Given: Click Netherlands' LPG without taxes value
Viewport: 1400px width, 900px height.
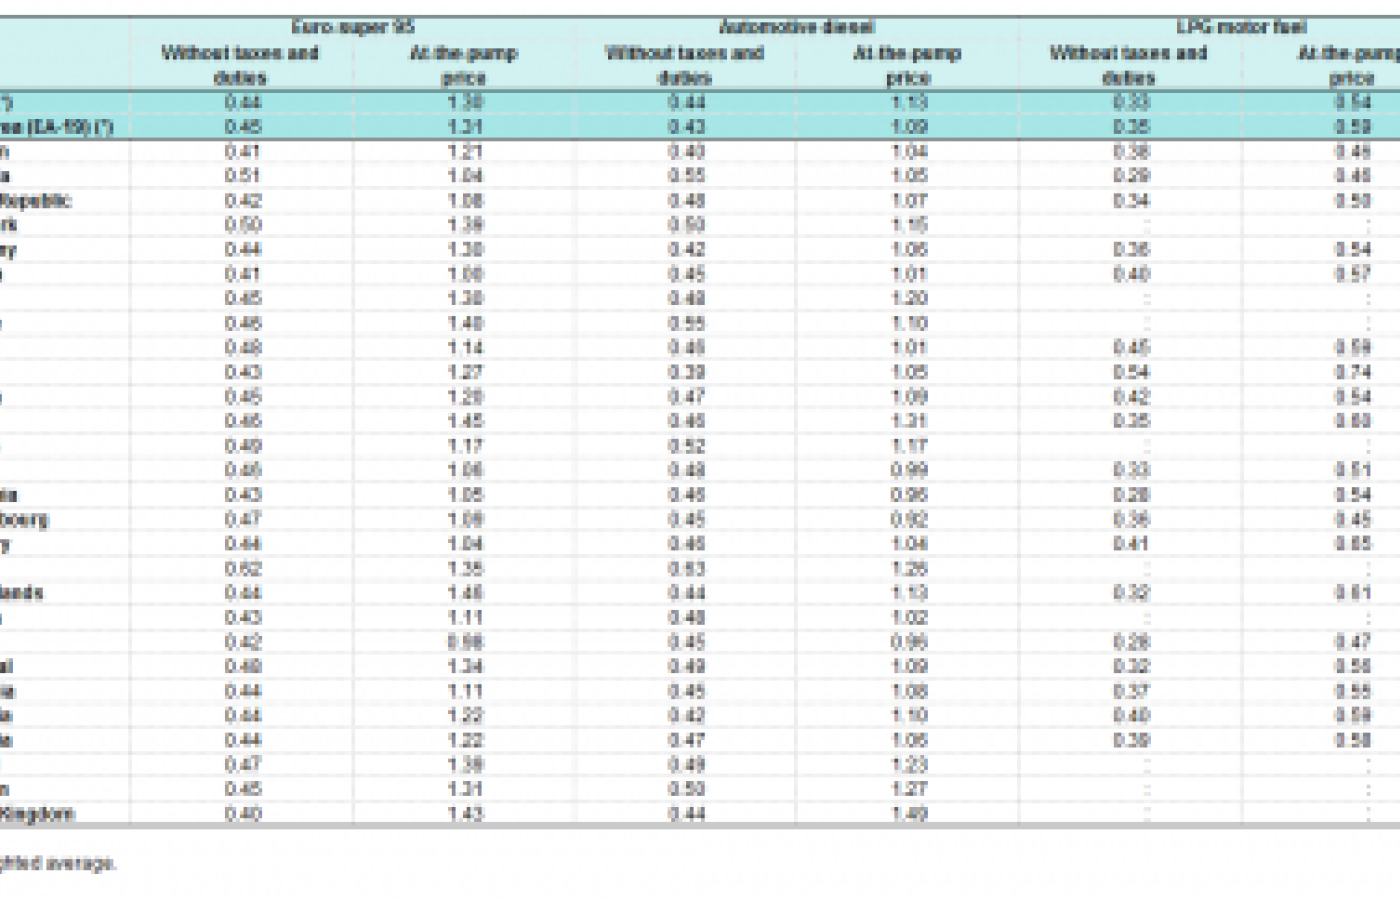Looking at the screenshot, I should pyautogui.click(x=1131, y=593).
